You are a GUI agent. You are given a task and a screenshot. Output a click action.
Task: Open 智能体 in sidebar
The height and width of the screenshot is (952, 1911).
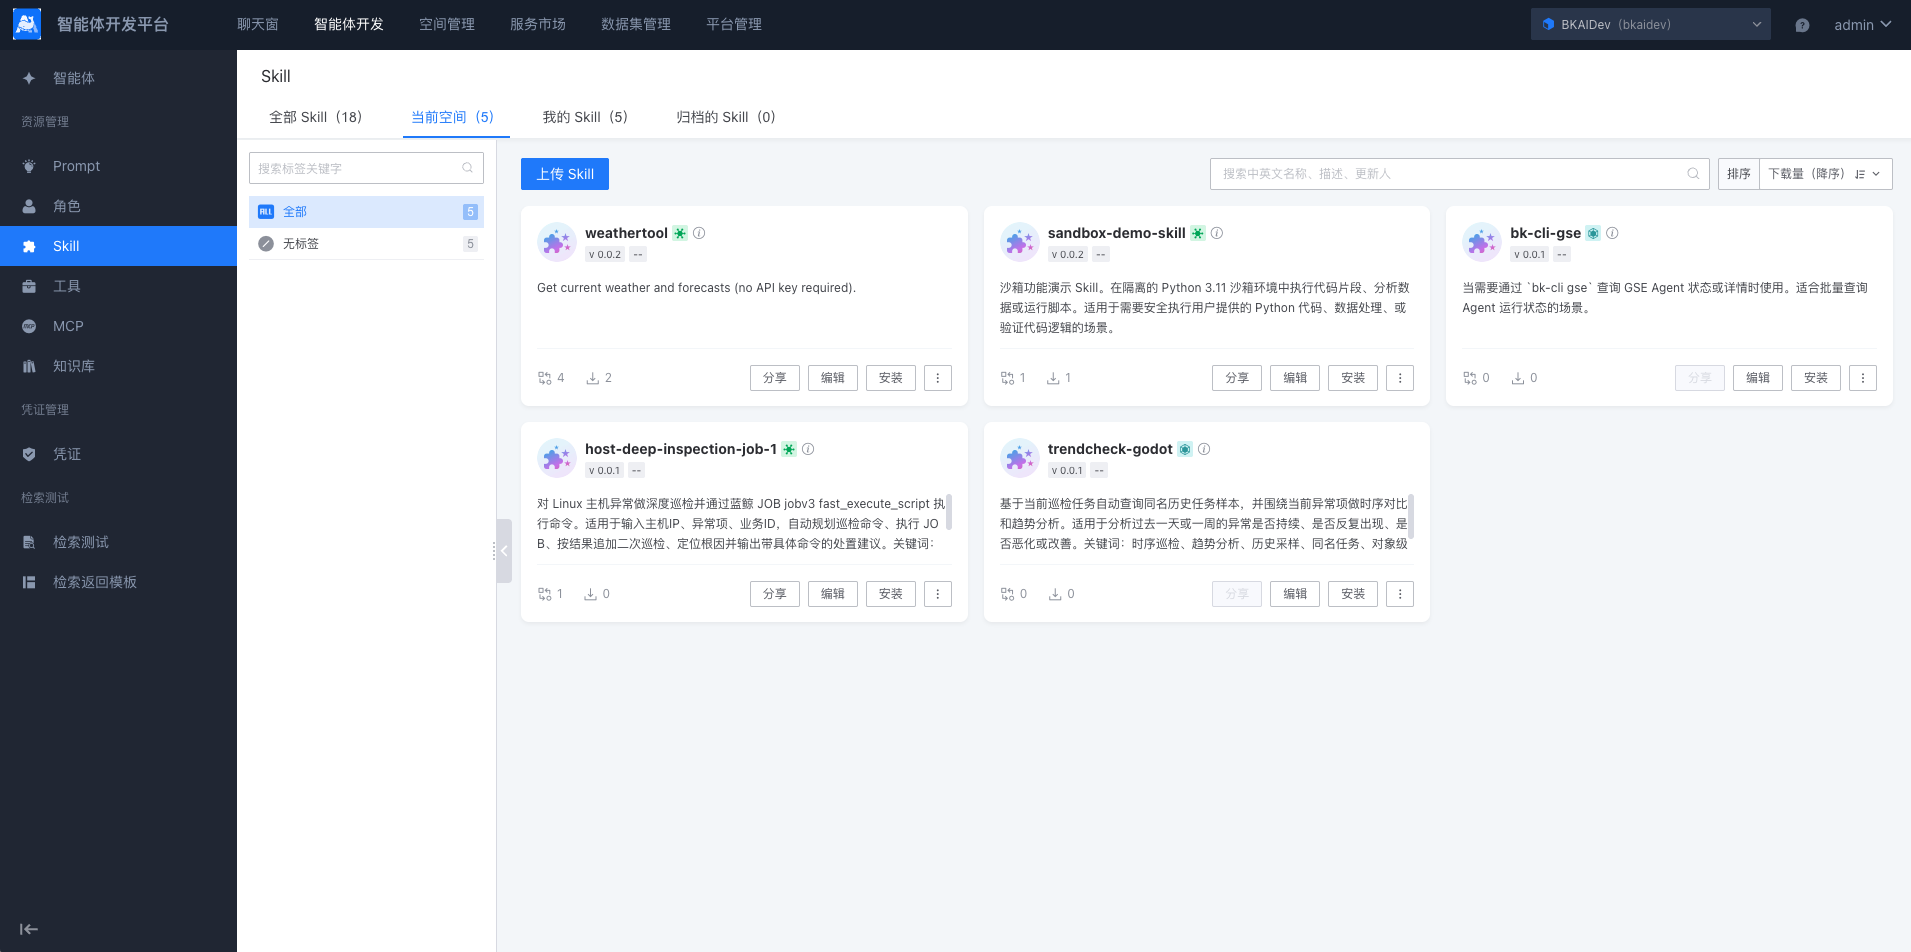tap(118, 78)
